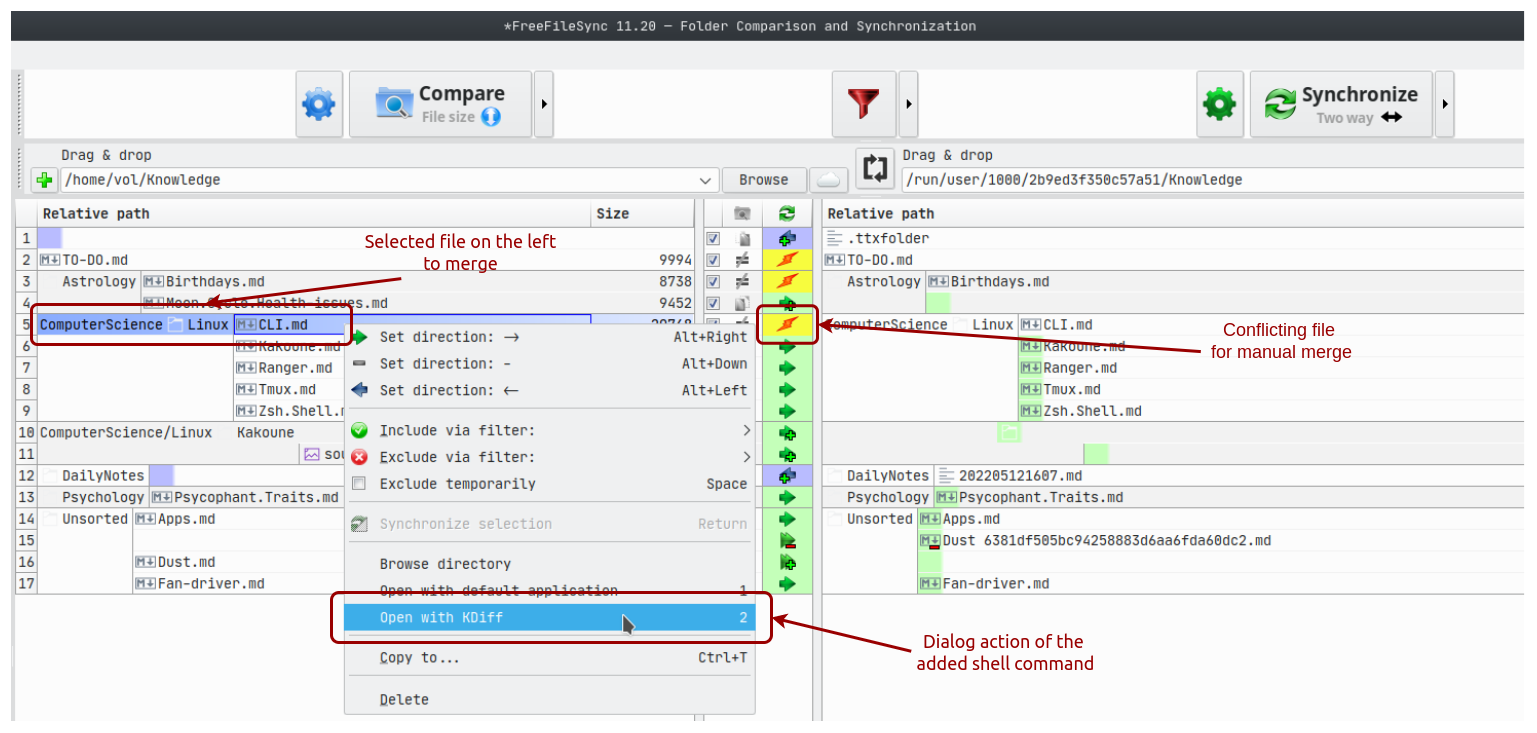
Task: Open comparison settings via blue gear icon
Action: click(x=318, y=104)
